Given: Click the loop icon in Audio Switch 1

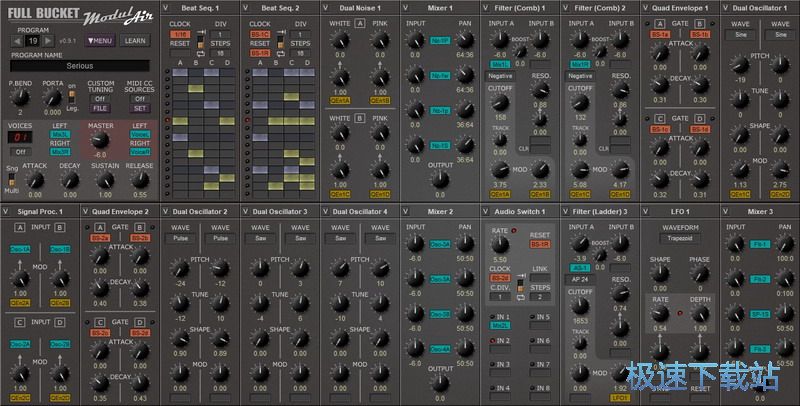Looking at the screenshot, I should point(520,297).
